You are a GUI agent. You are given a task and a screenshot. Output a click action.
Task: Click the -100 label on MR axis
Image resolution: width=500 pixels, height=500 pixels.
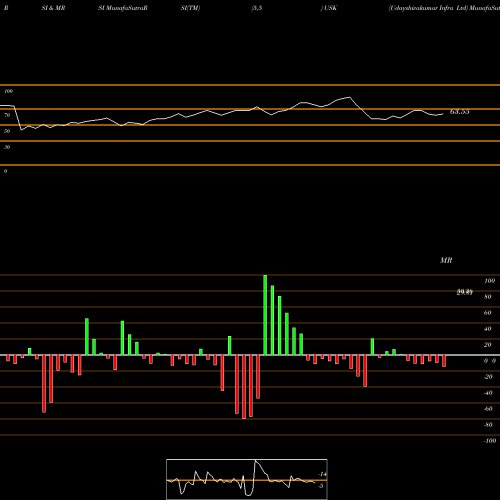(x=490, y=441)
